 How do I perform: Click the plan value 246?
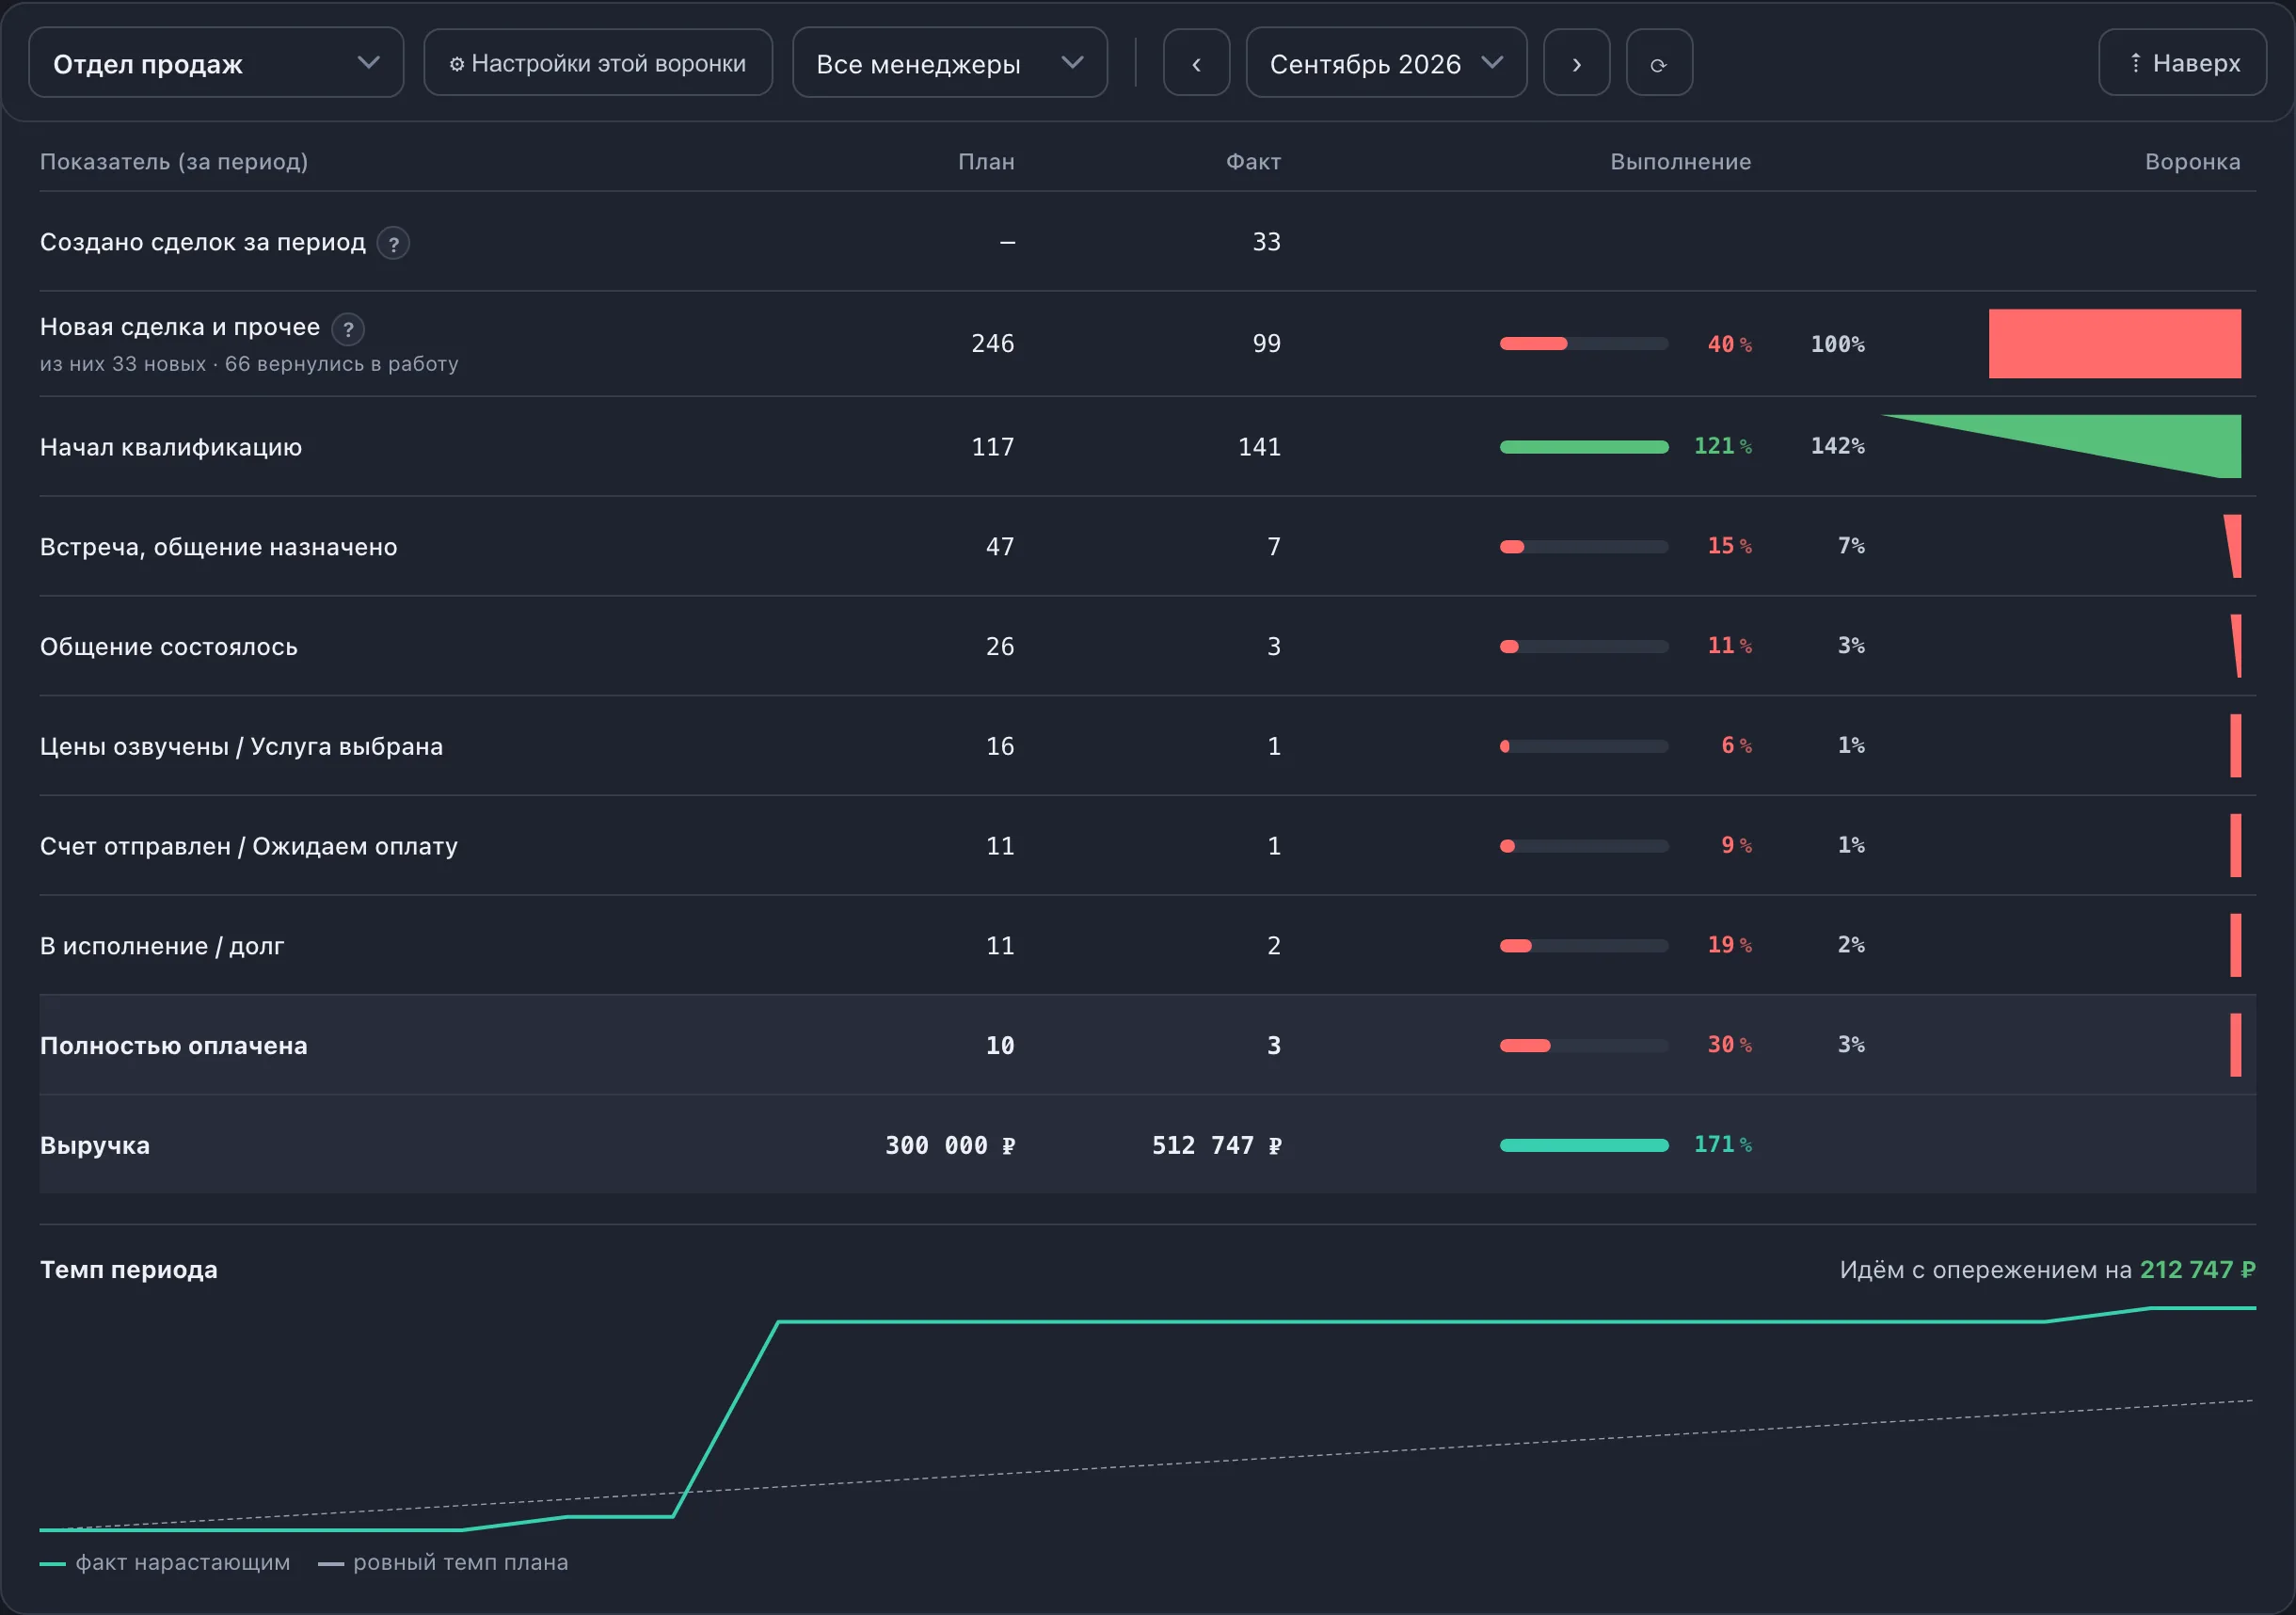(993, 344)
